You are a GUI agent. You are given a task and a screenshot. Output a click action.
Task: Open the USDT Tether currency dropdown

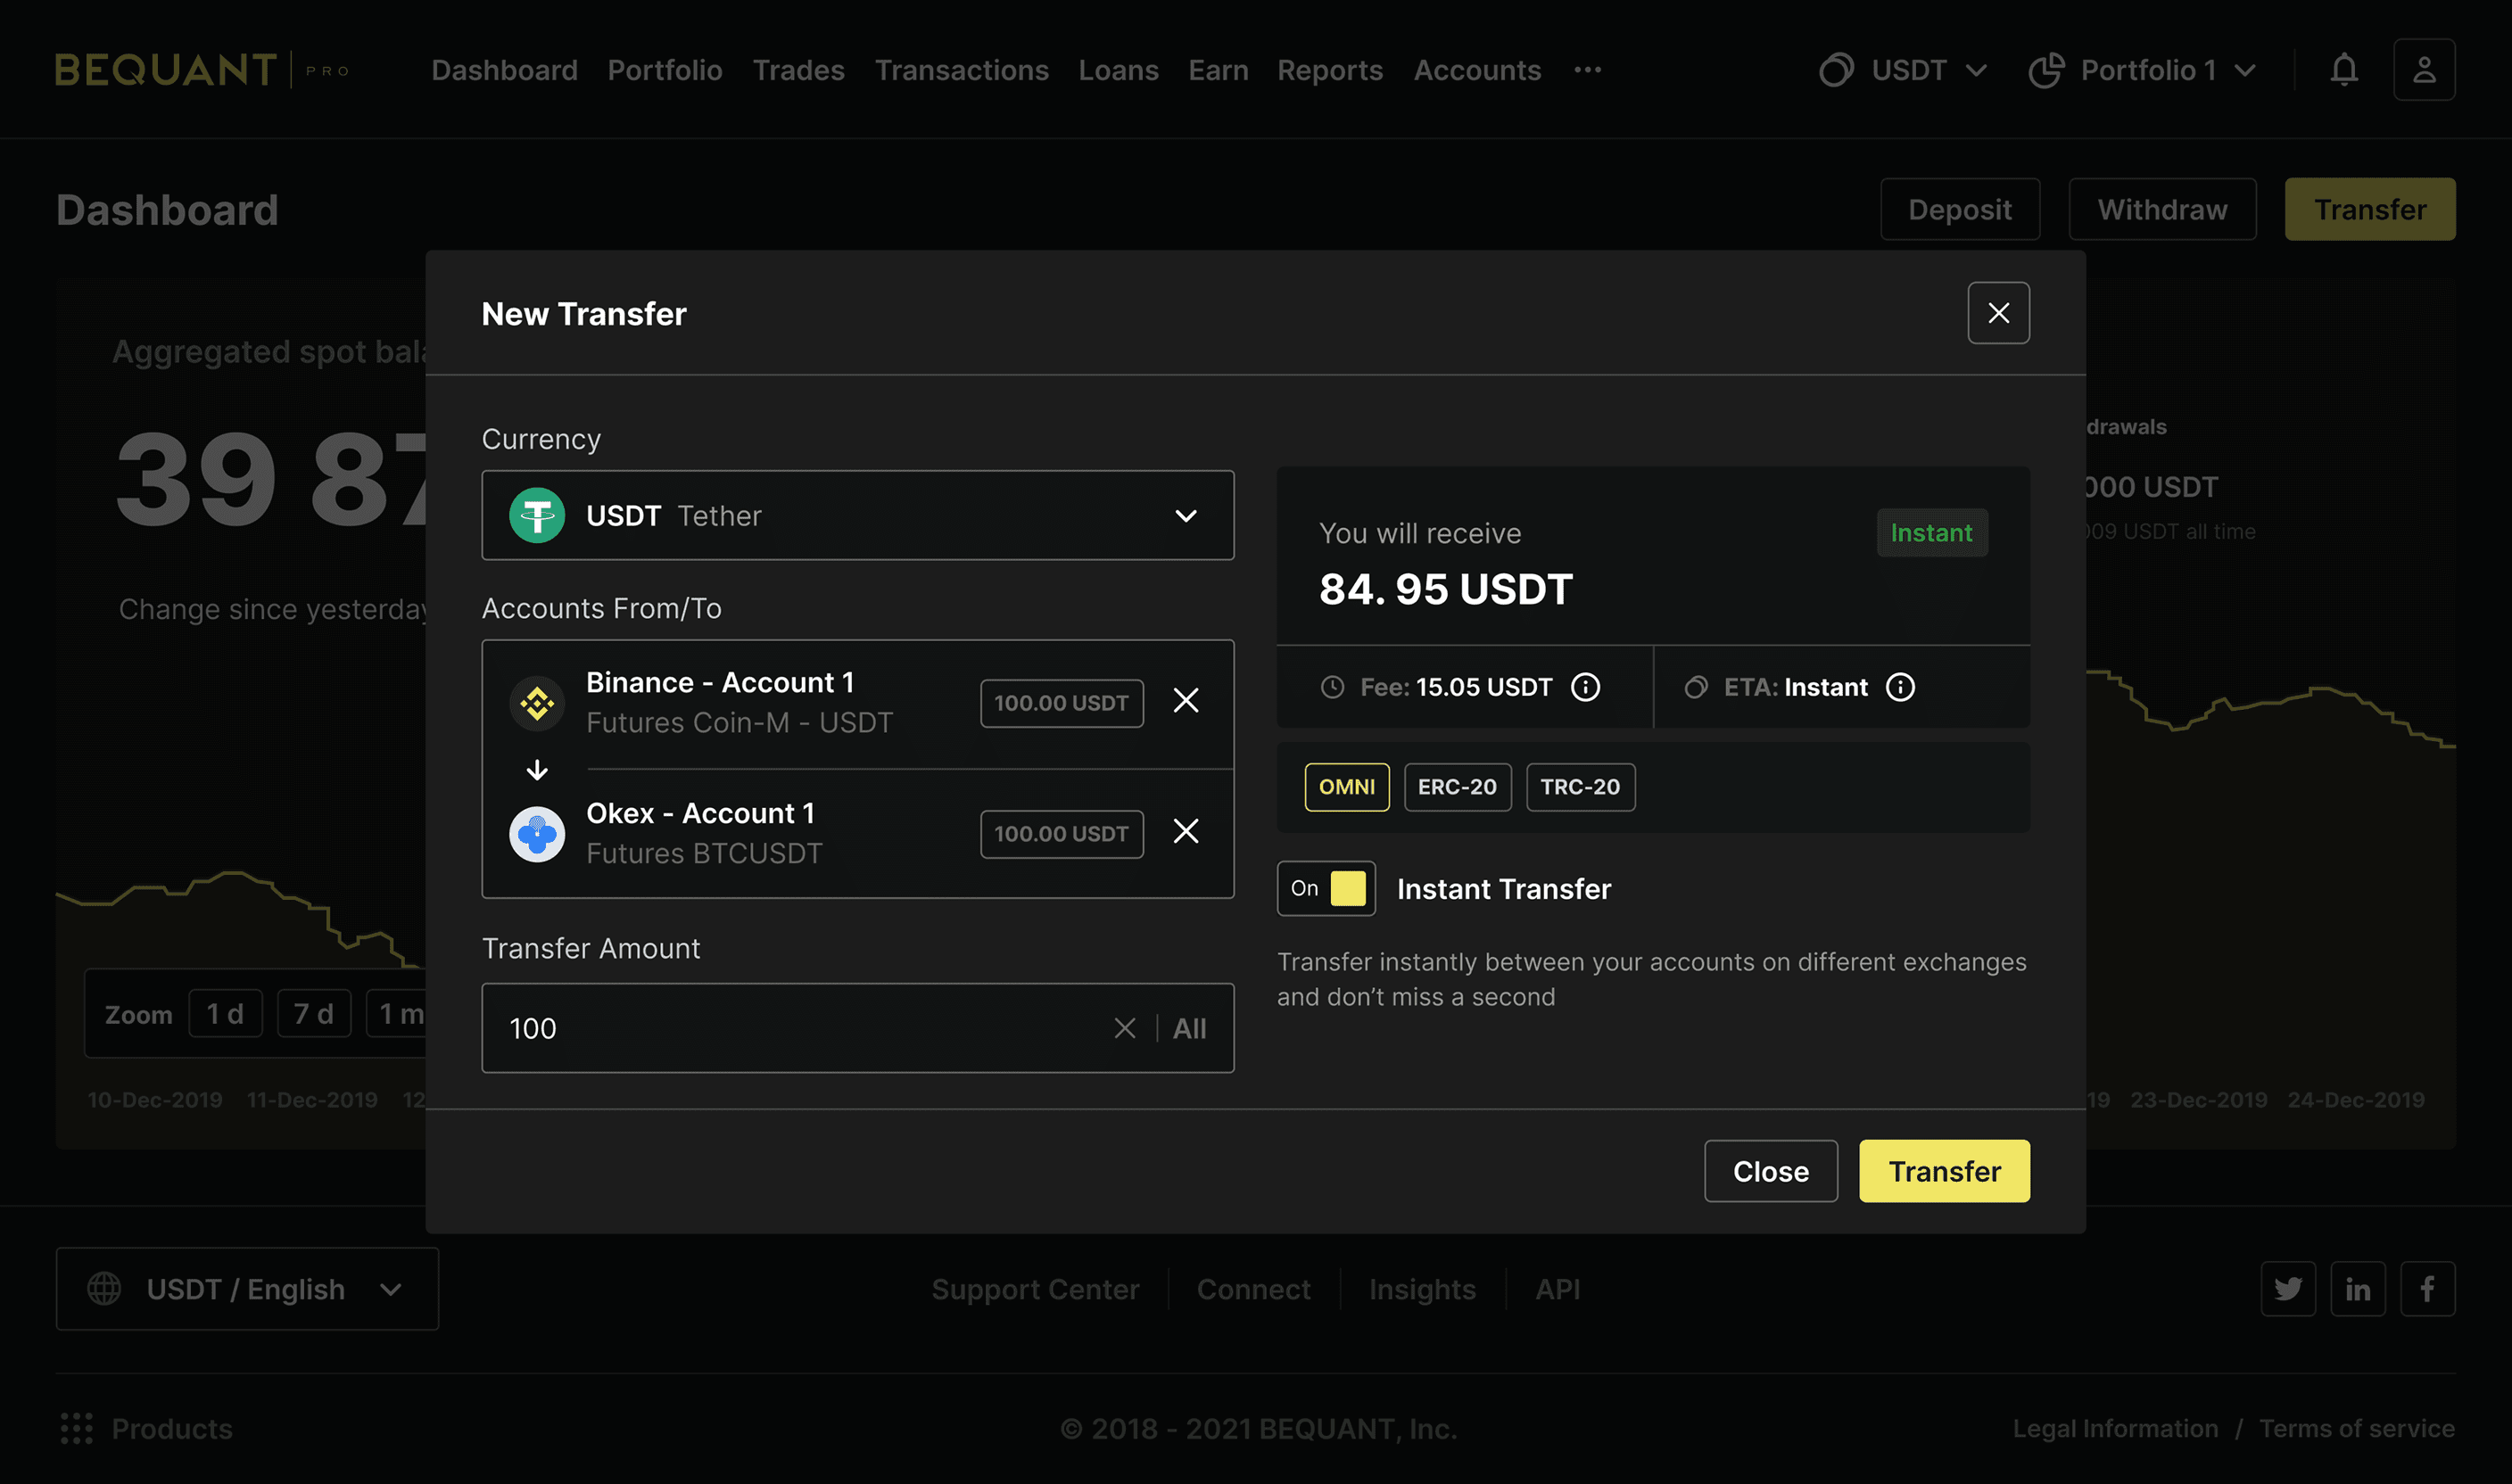point(857,516)
